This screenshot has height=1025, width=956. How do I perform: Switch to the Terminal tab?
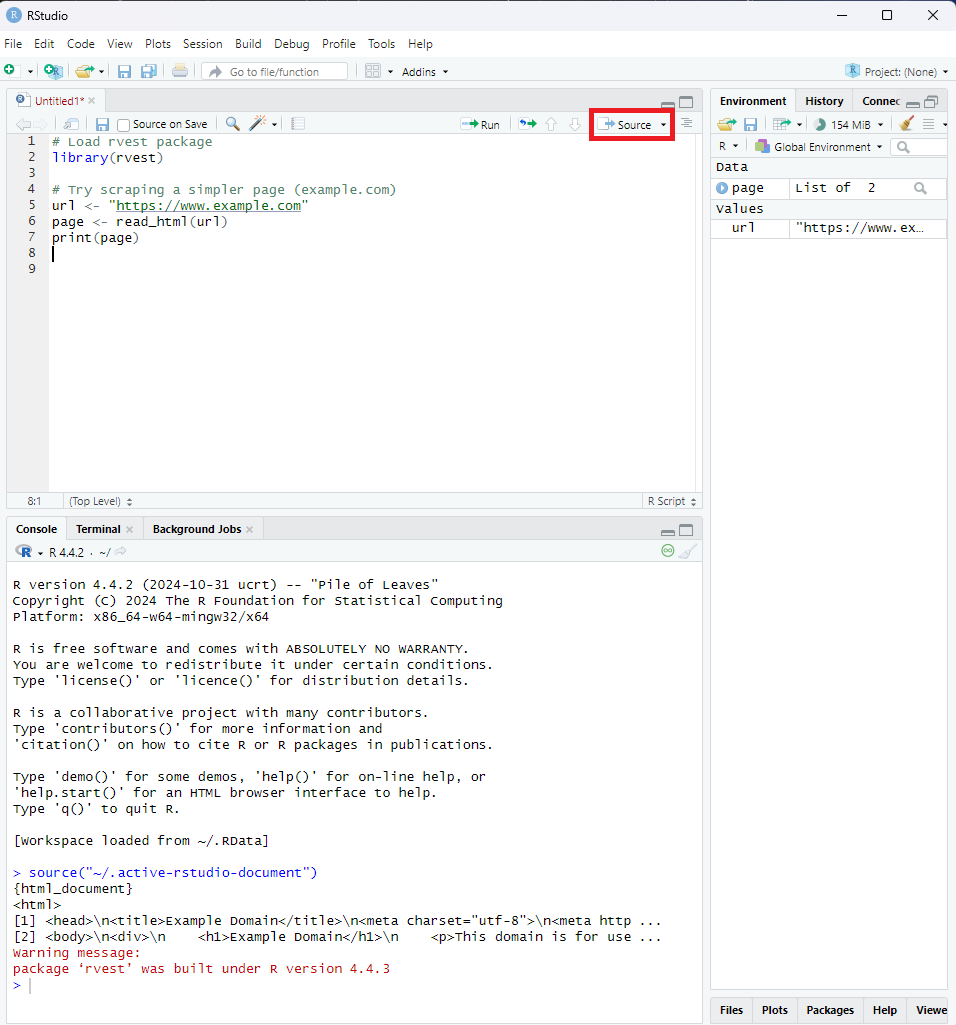coord(97,528)
